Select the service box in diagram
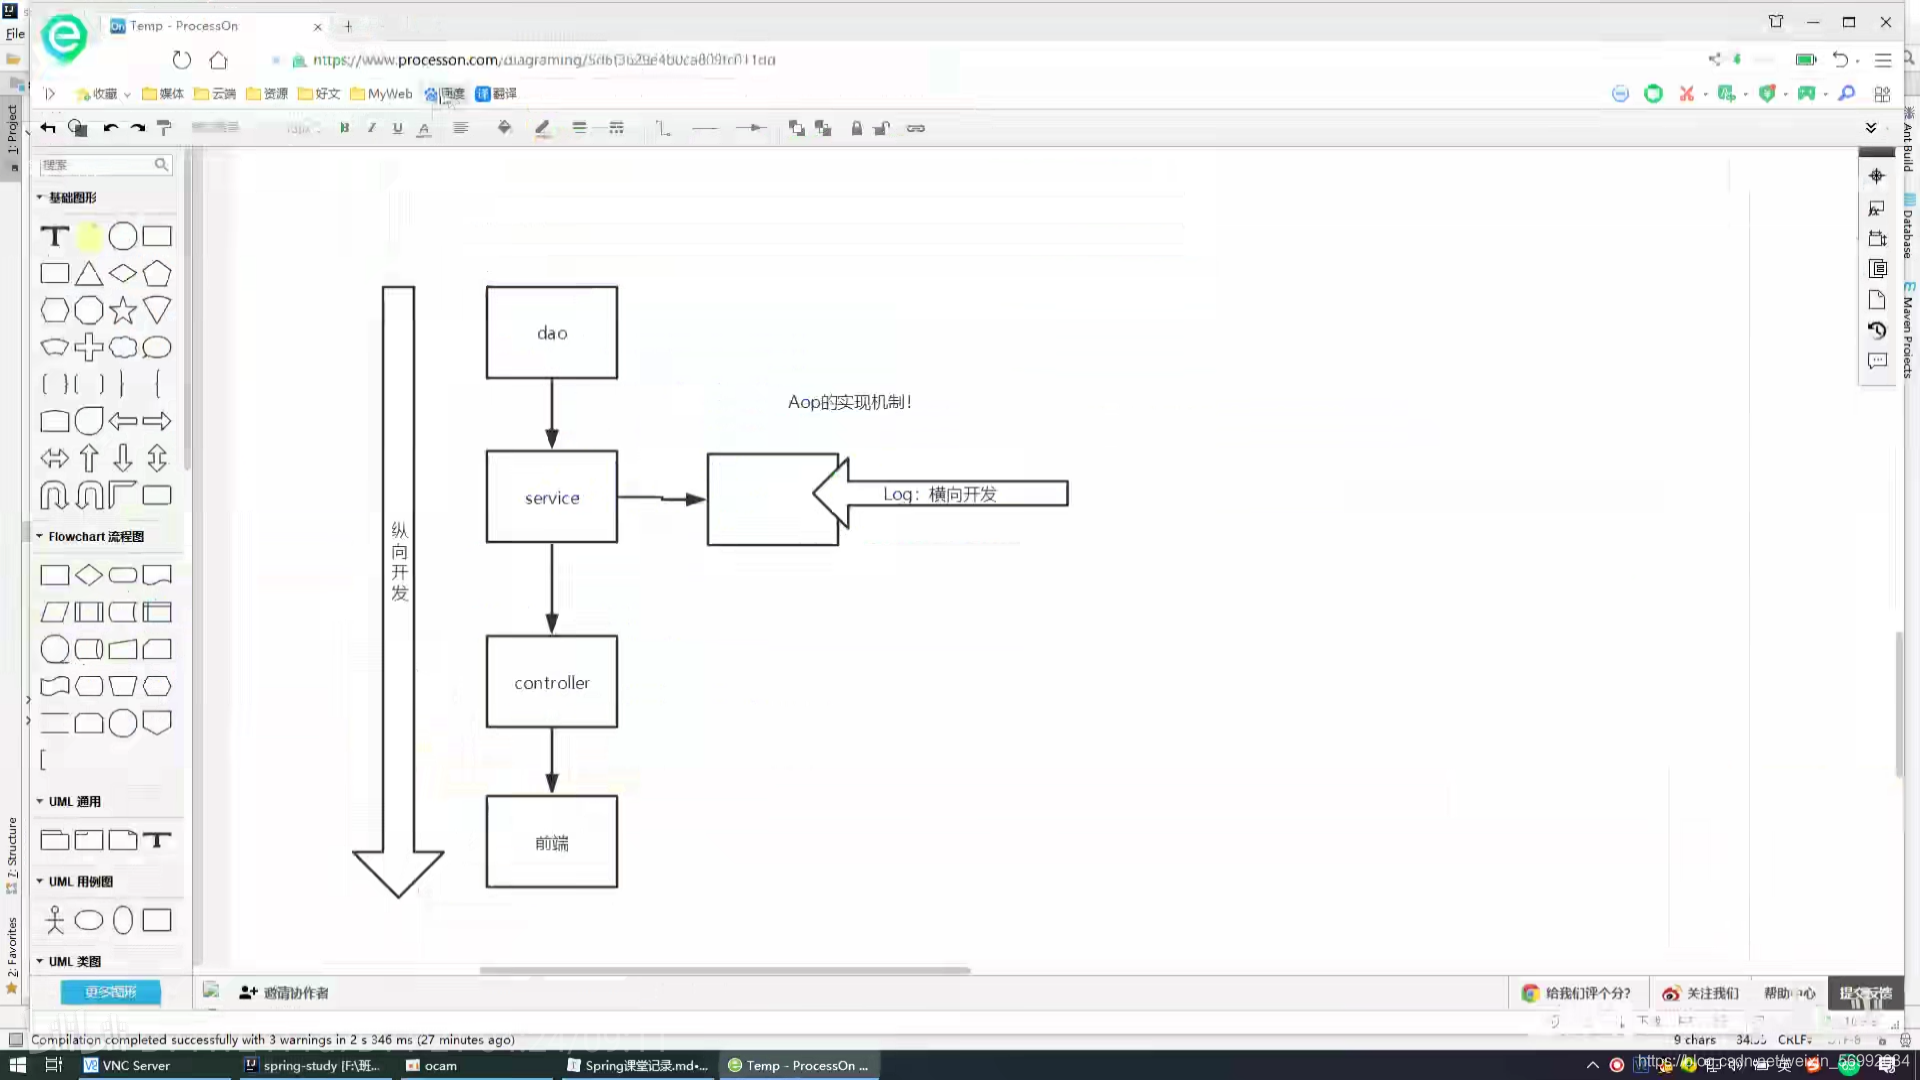1920x1080 pixels. 552,497
